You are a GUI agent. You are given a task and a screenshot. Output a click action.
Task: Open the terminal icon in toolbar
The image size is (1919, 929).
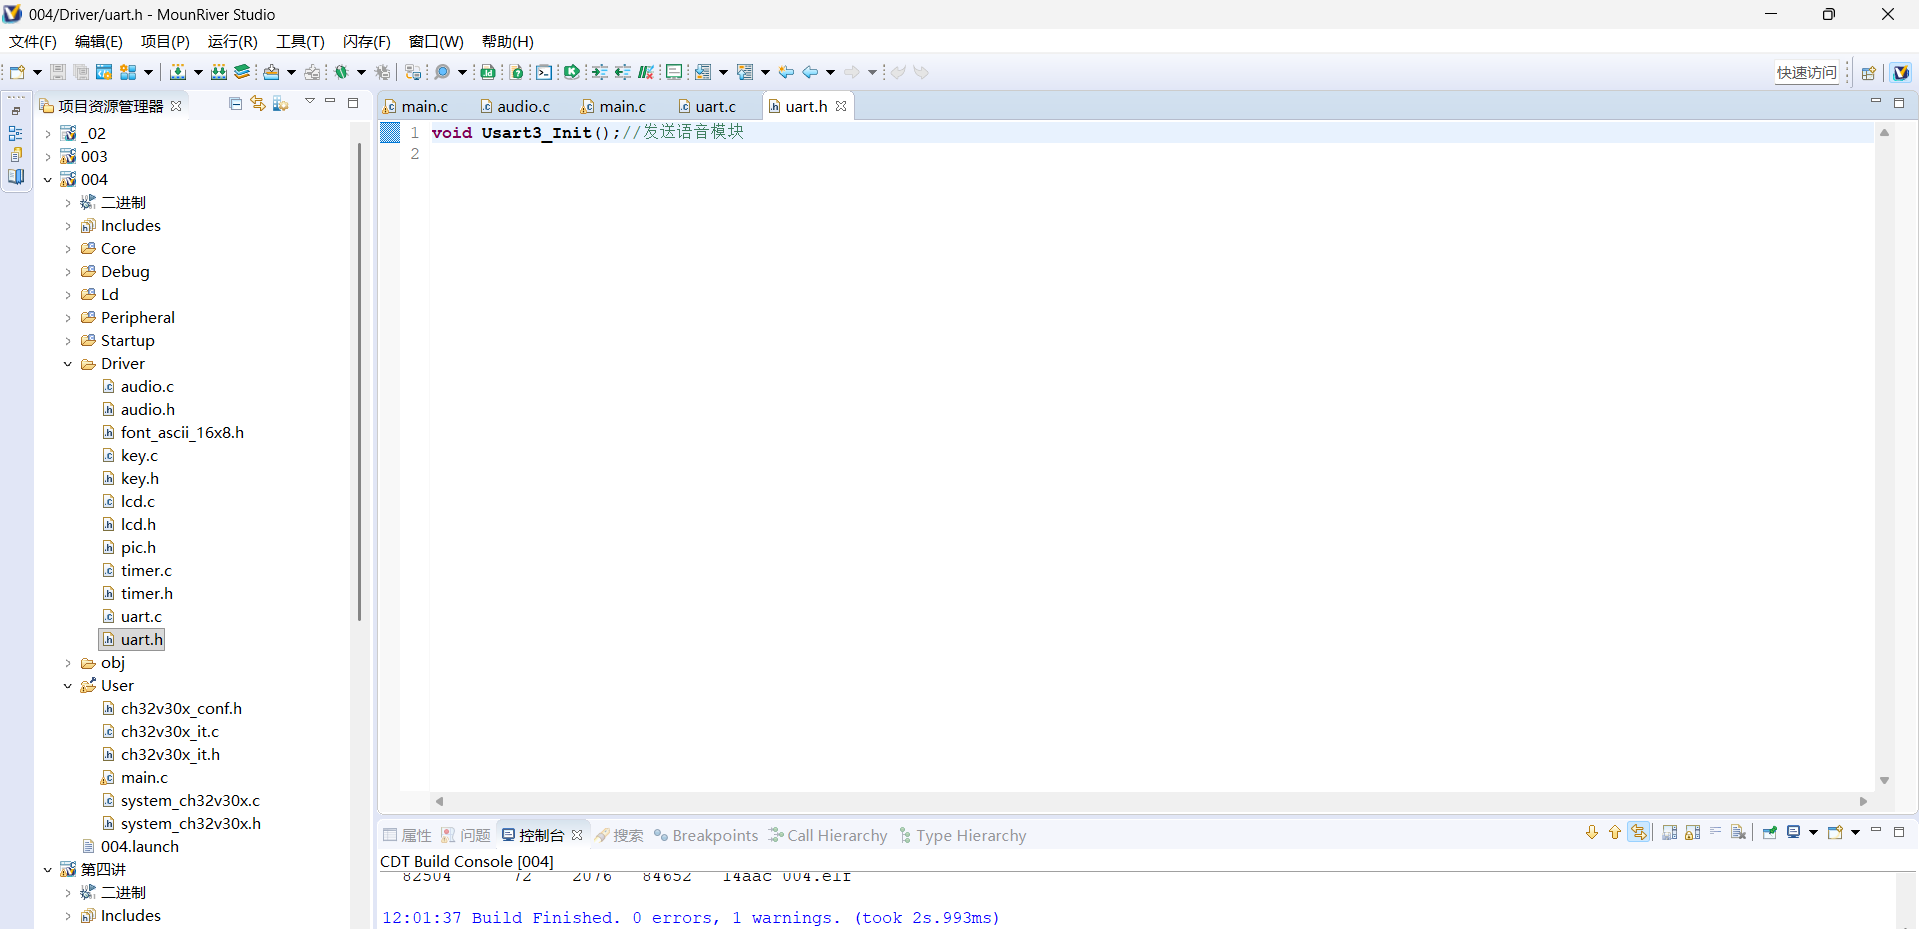(x=543, y=72)
